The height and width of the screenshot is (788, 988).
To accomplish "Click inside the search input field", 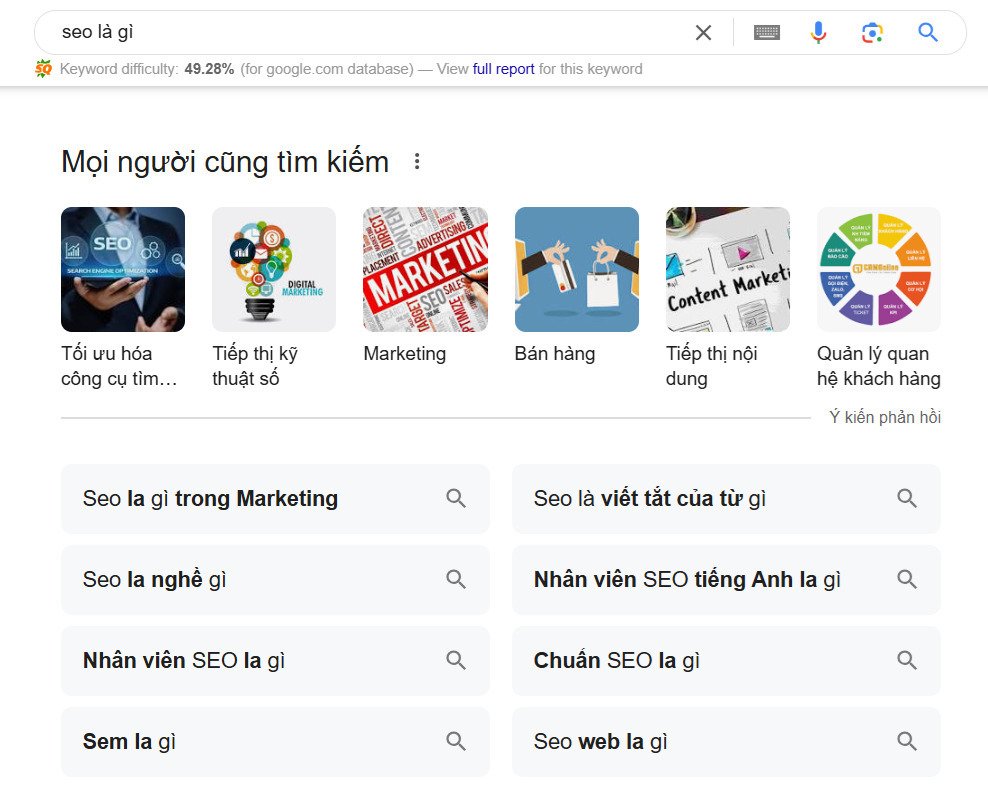I will (x=300, y=31).
